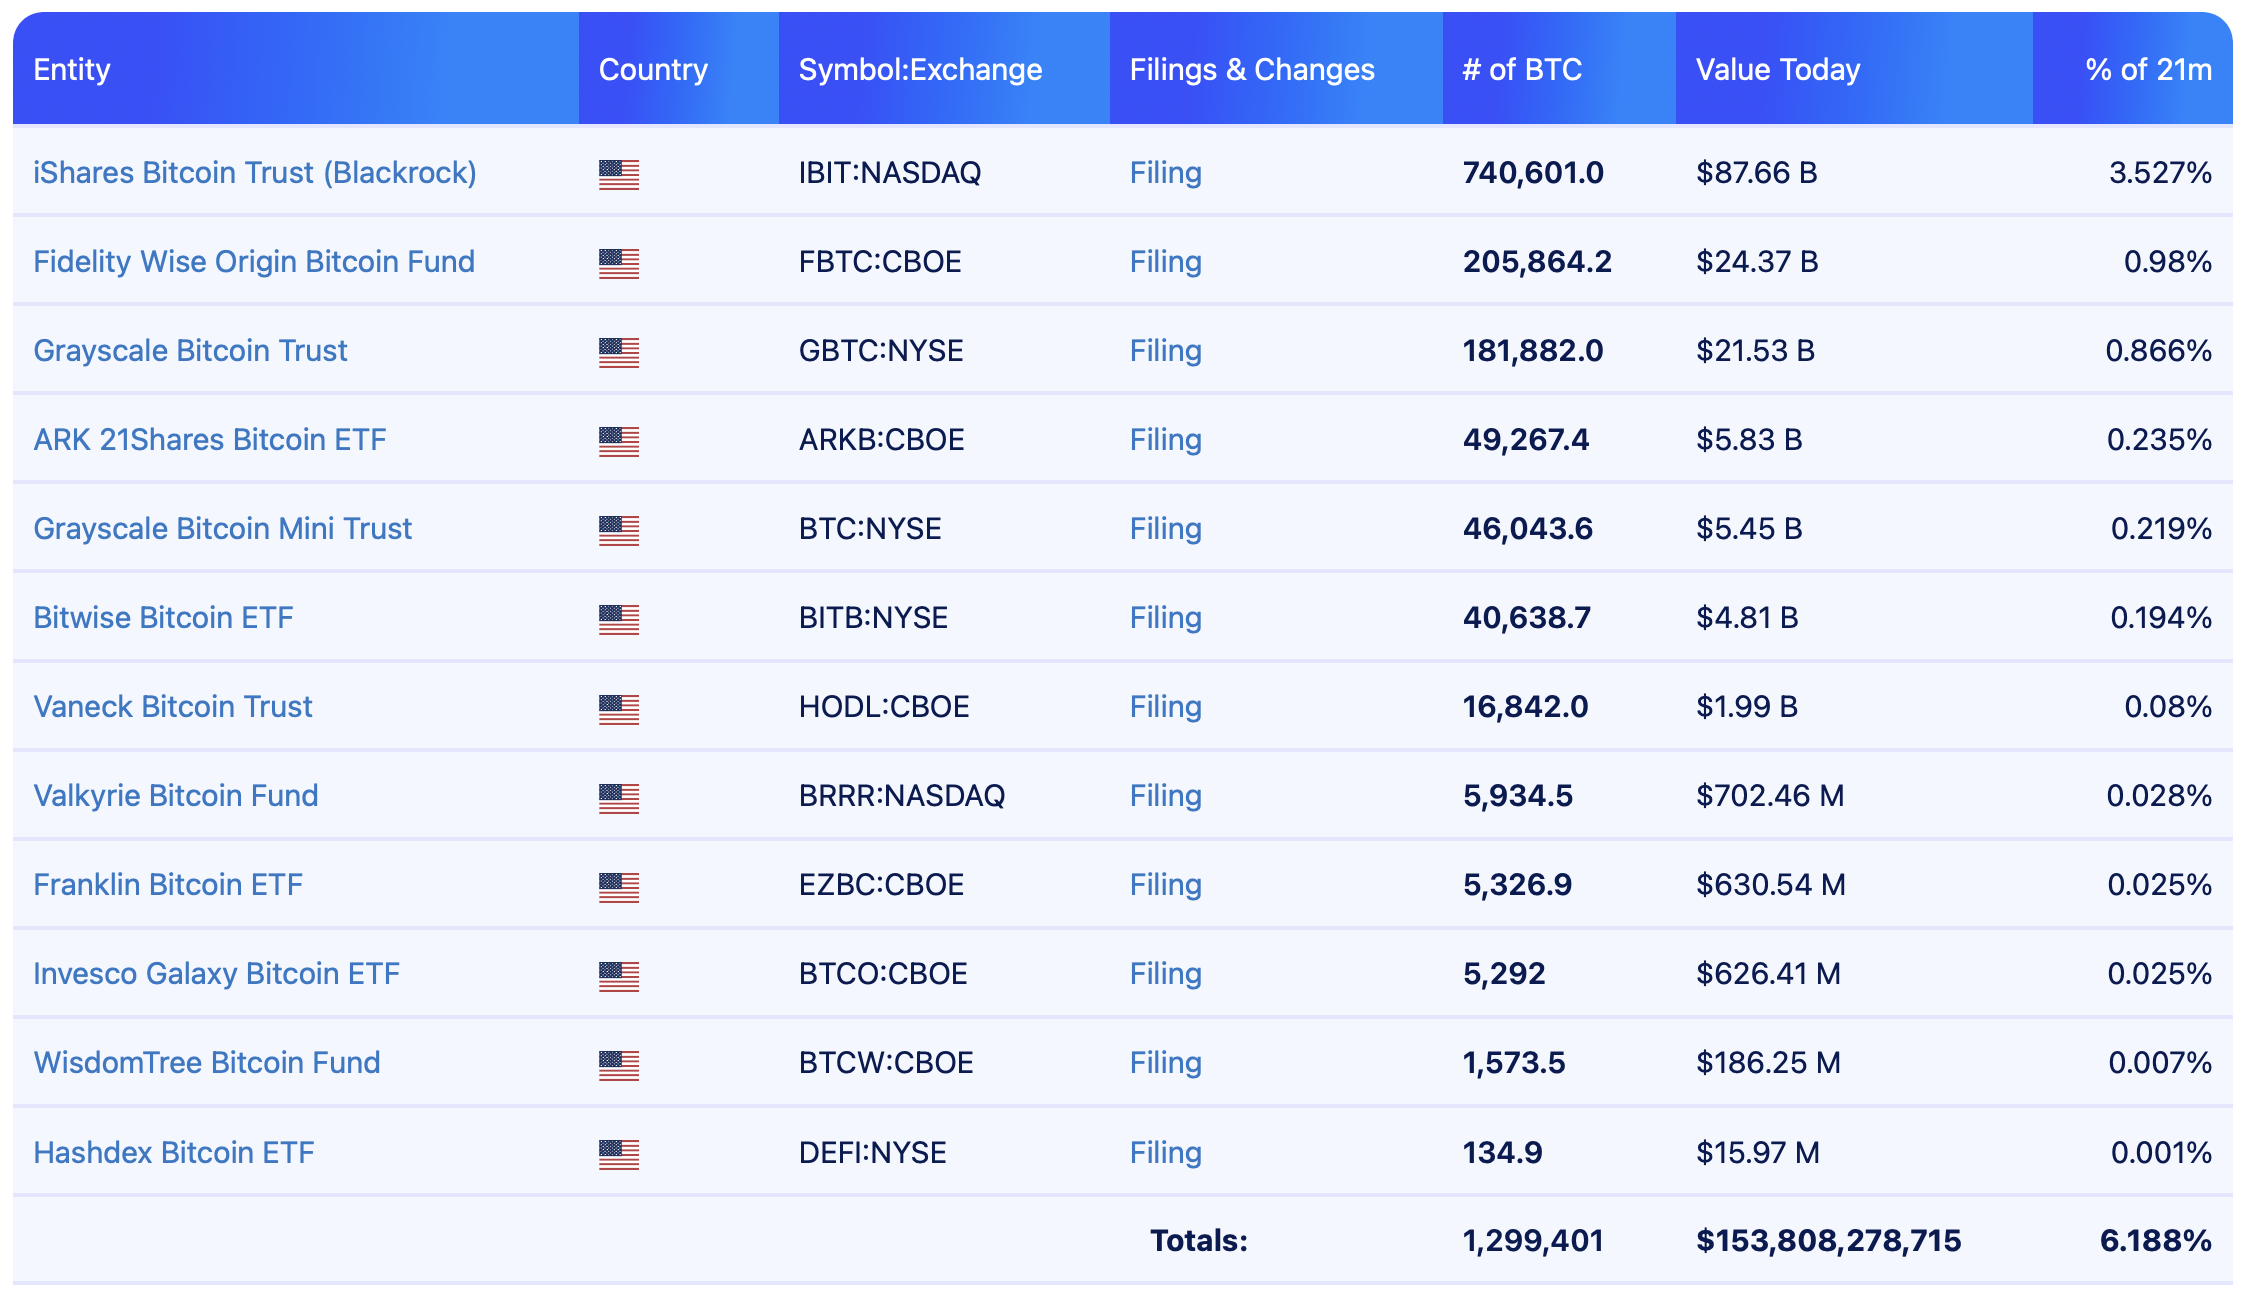Viewport: 2254px width, 1300px height.
Task: Select the country flag for Grayscale Bitcoin Trust
Action: [x=617, y=351]
